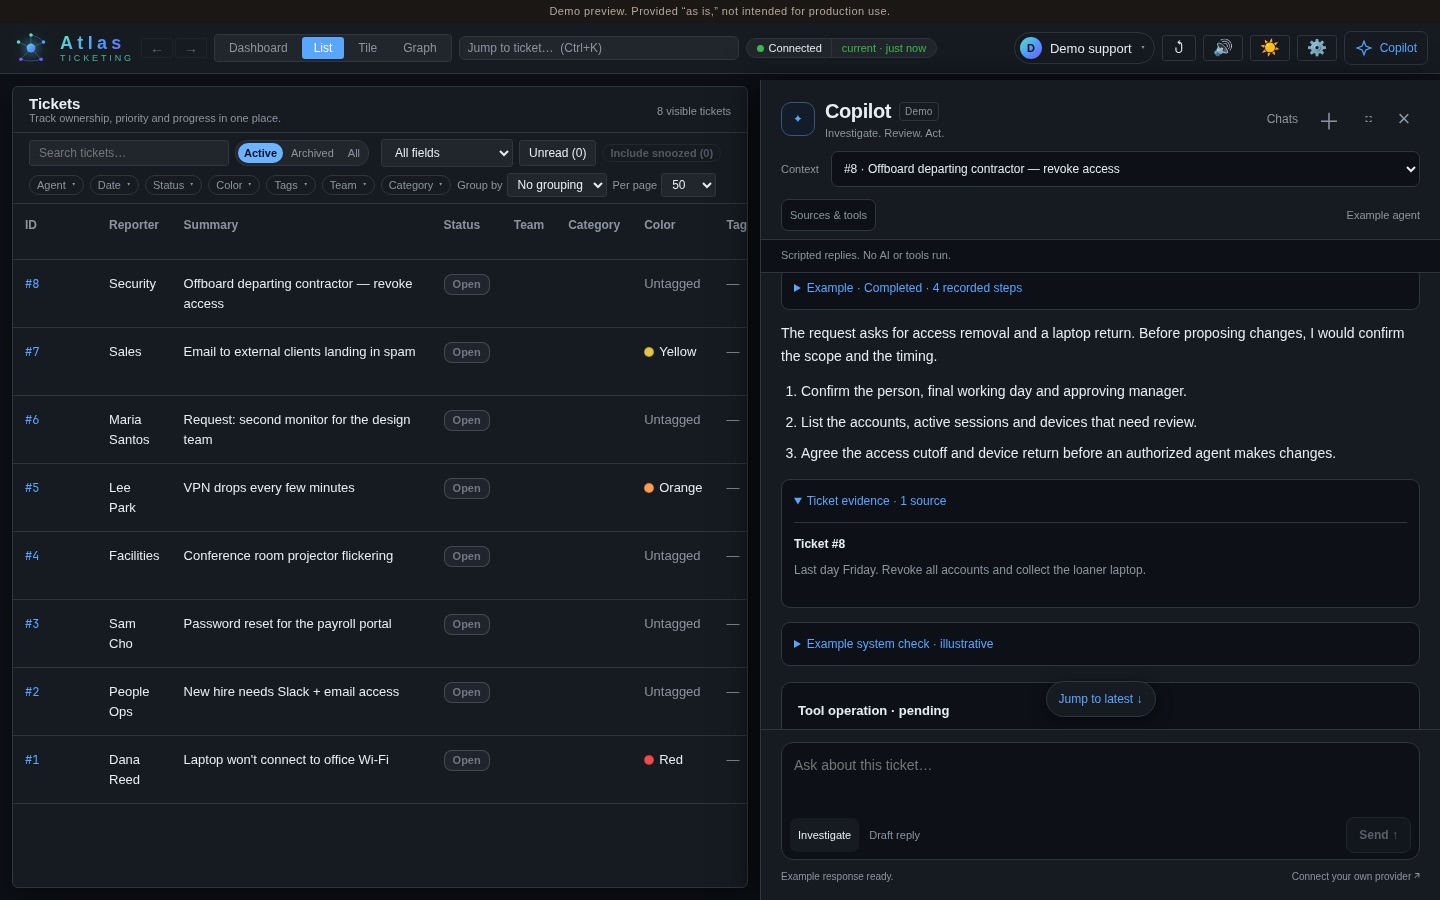Click the hook-shaped refresh icon
The image size is (1440, 900).
pyautogui.click(x=1179, y=48)
